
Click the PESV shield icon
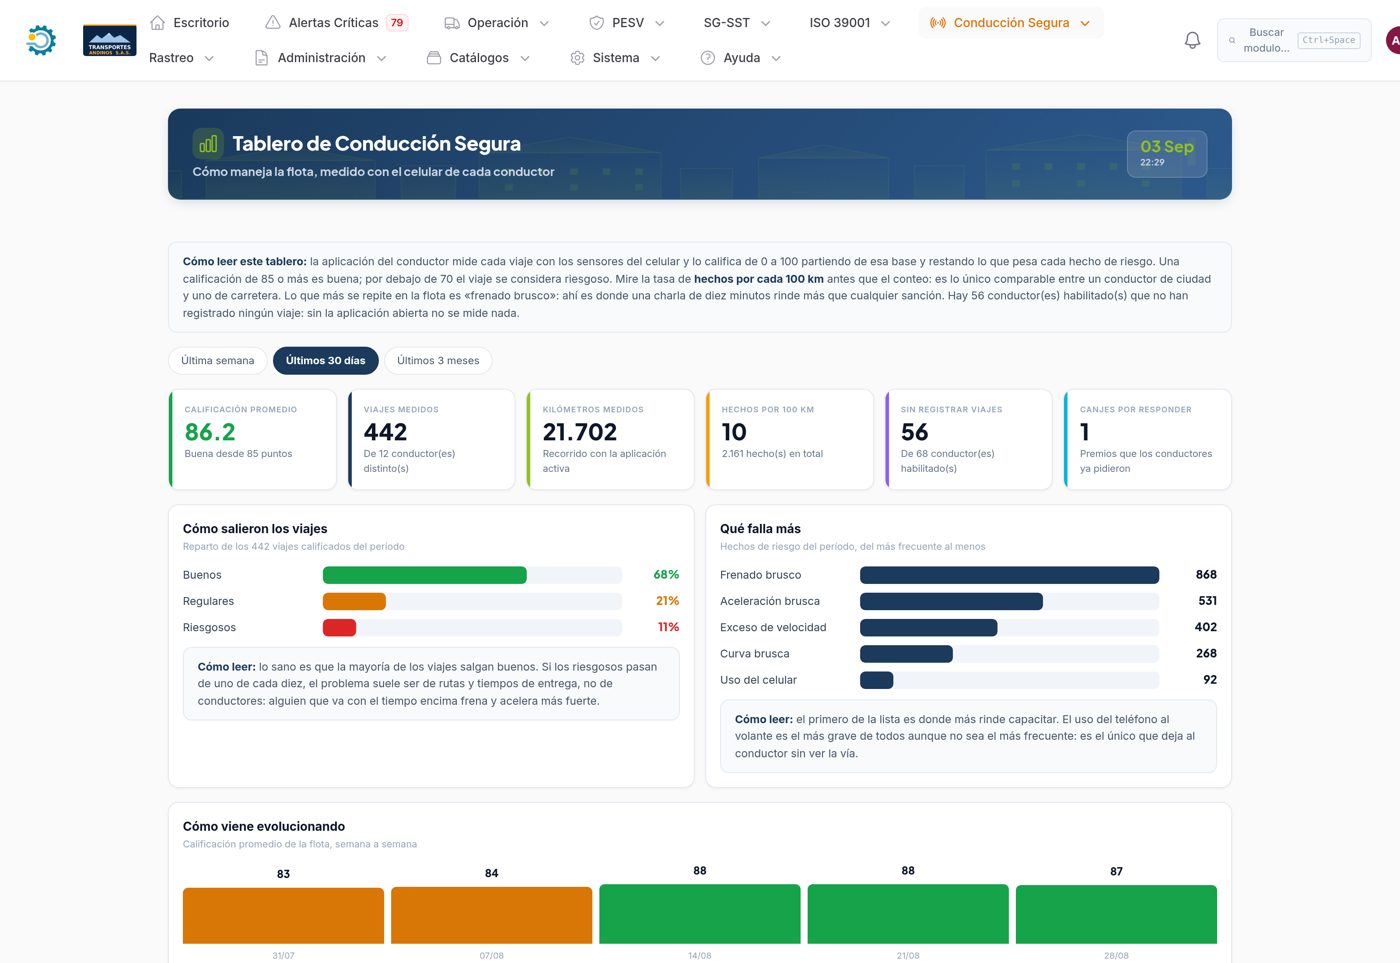[597, 22]
